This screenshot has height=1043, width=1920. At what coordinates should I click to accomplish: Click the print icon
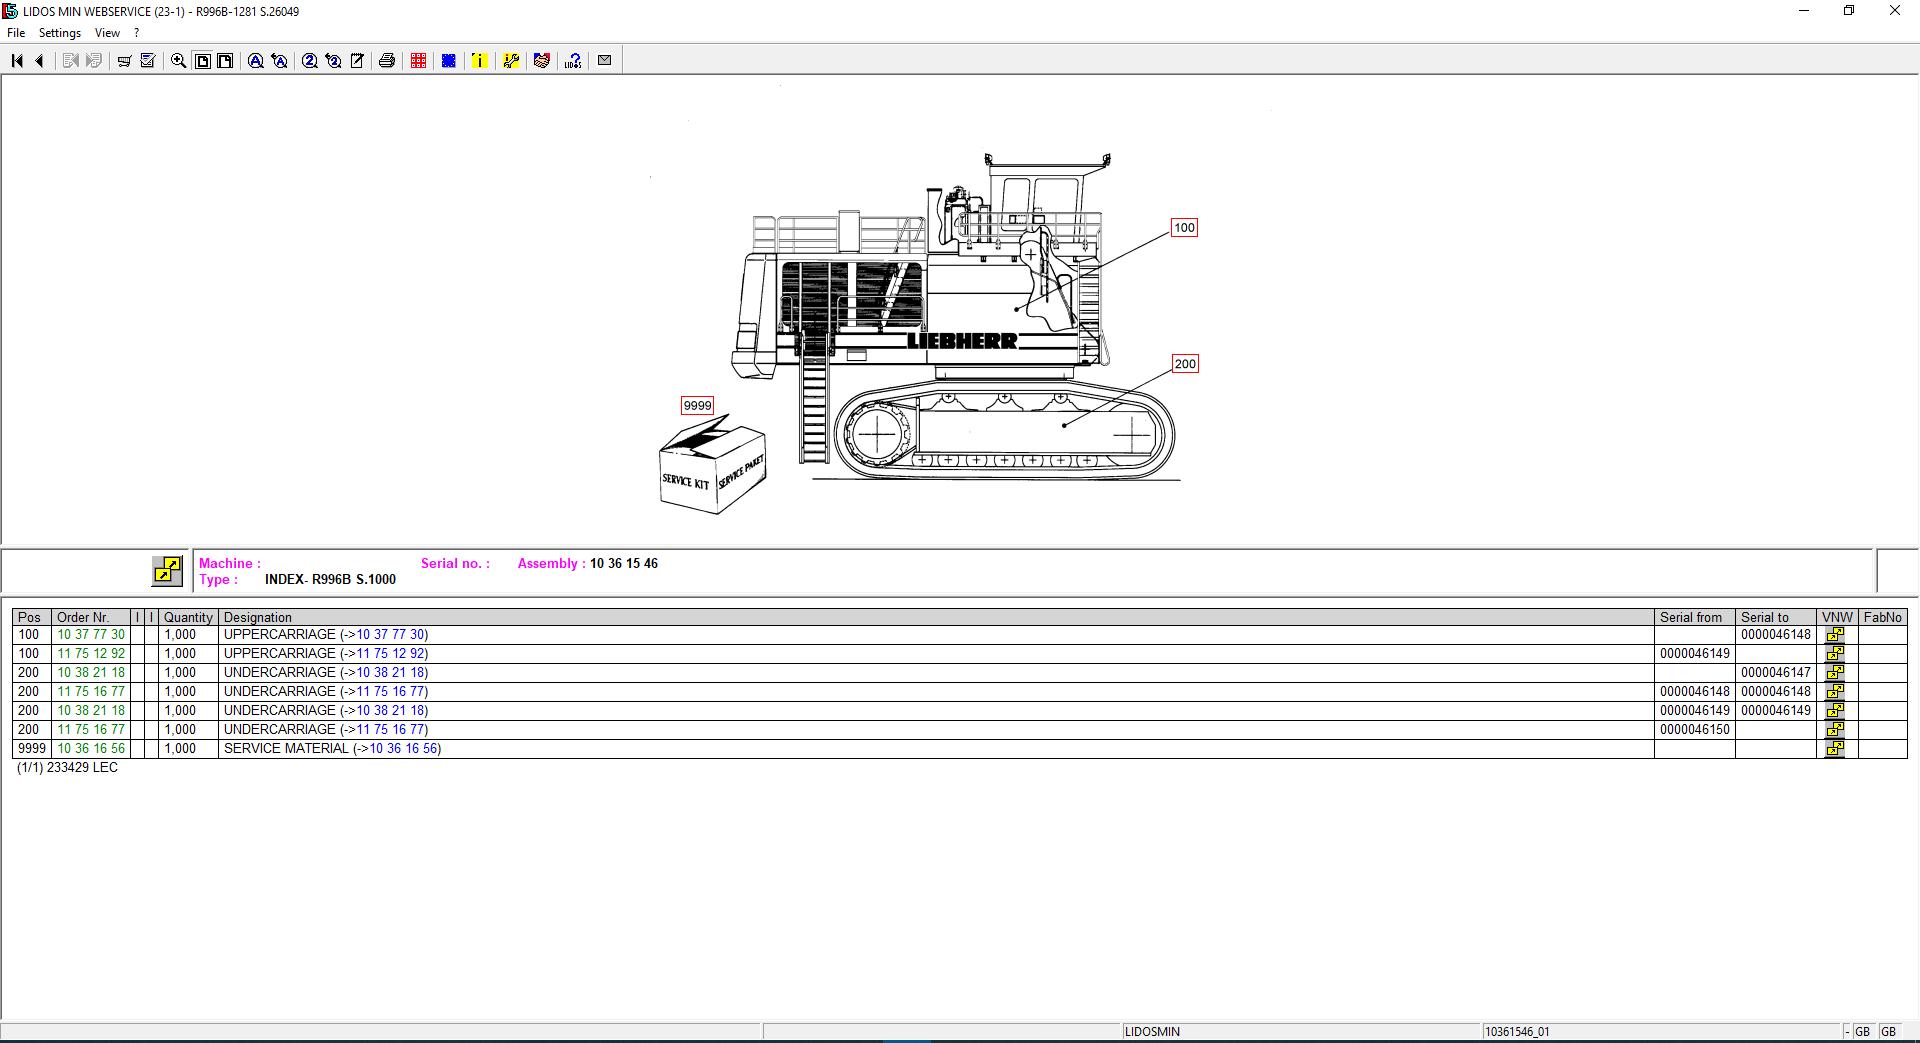coord(387,60)
